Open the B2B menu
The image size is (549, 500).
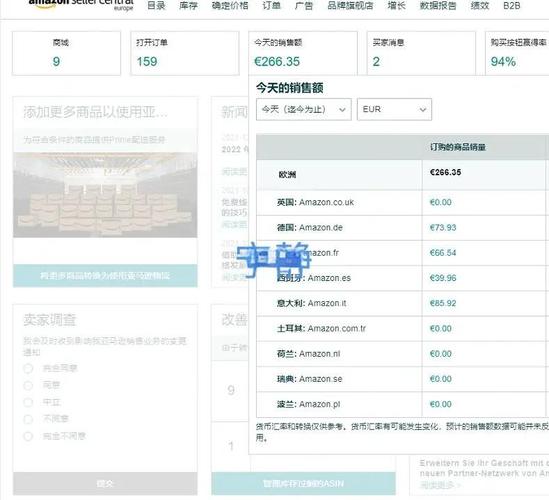[512, 5]
